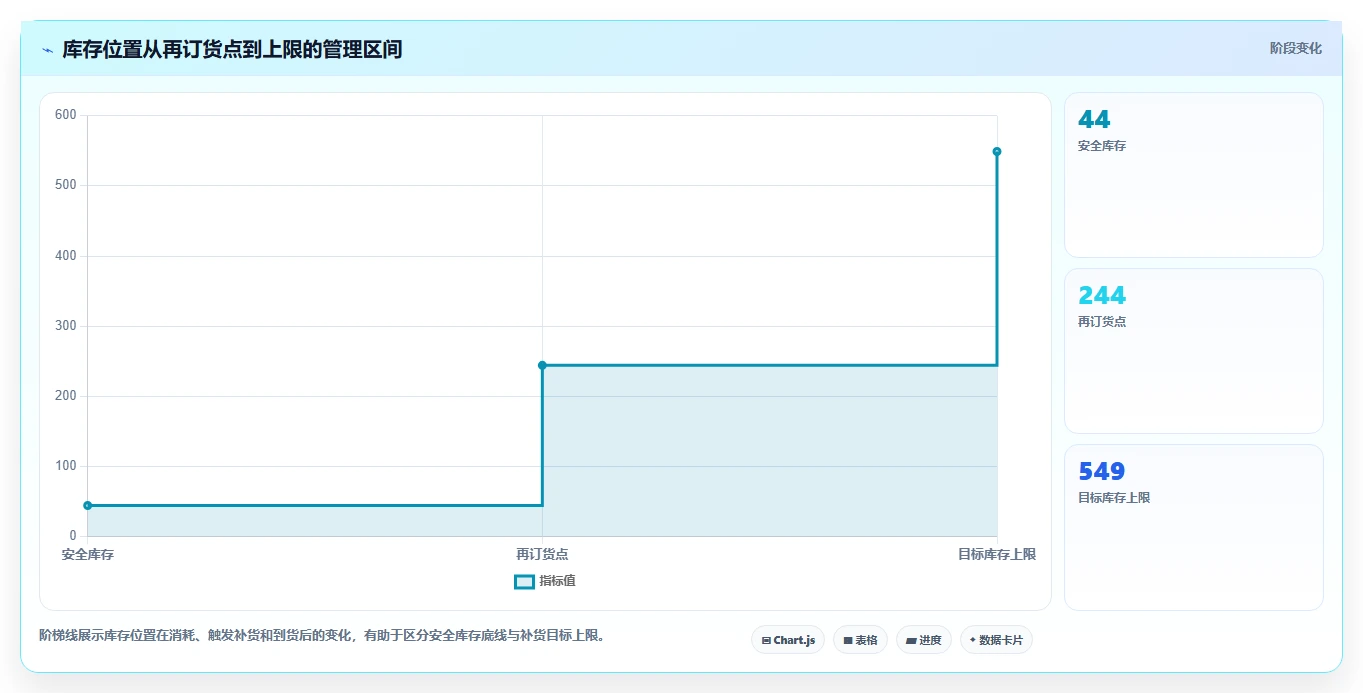Click the description text starting 阶梯线展示库存位置
1363x693 pixels.
click(323, 635)
